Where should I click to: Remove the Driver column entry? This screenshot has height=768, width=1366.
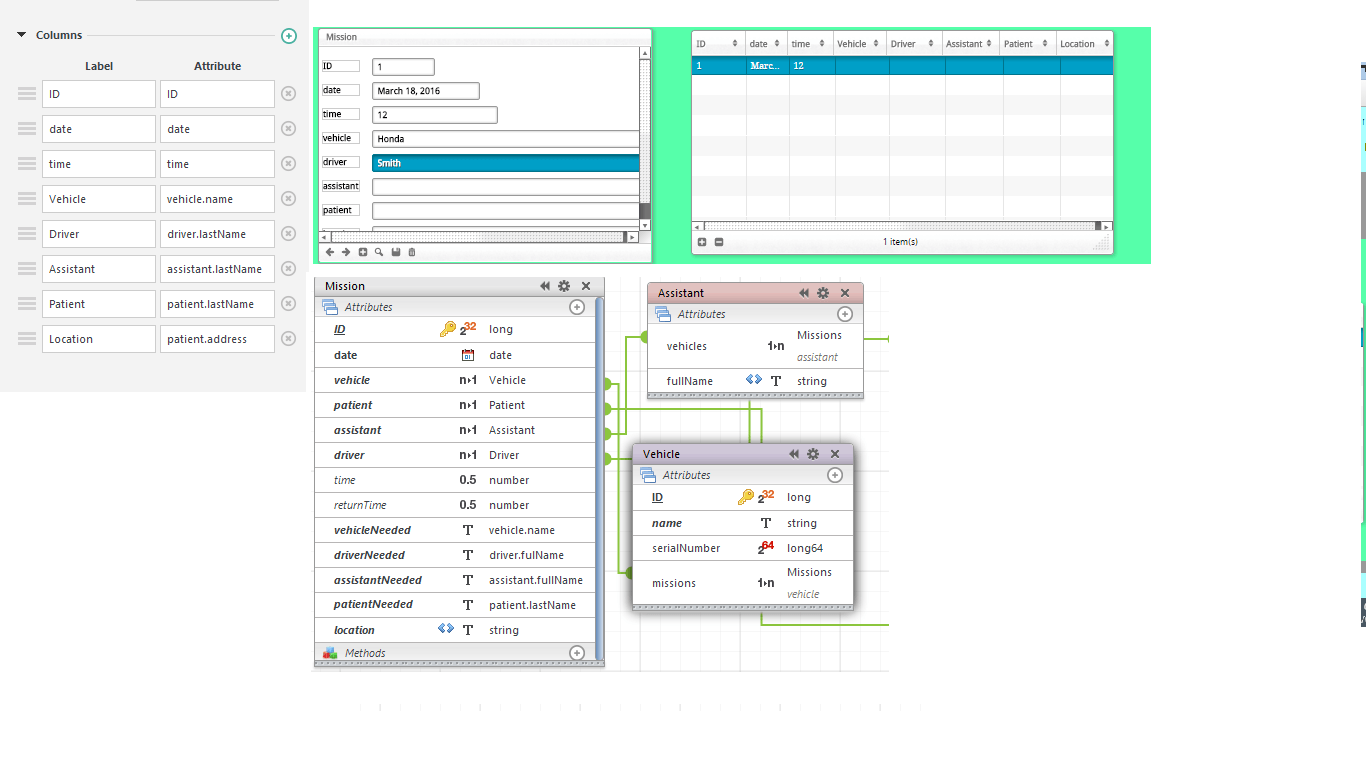(x=288, y=234)
